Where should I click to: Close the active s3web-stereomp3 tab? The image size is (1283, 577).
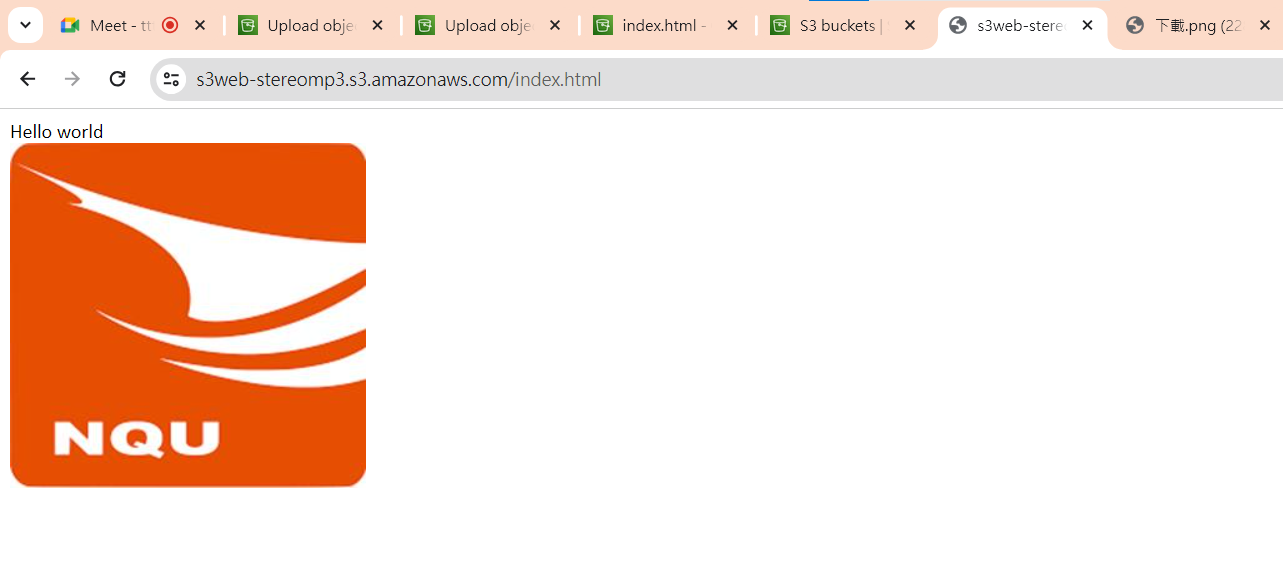tap(1087, 25)
